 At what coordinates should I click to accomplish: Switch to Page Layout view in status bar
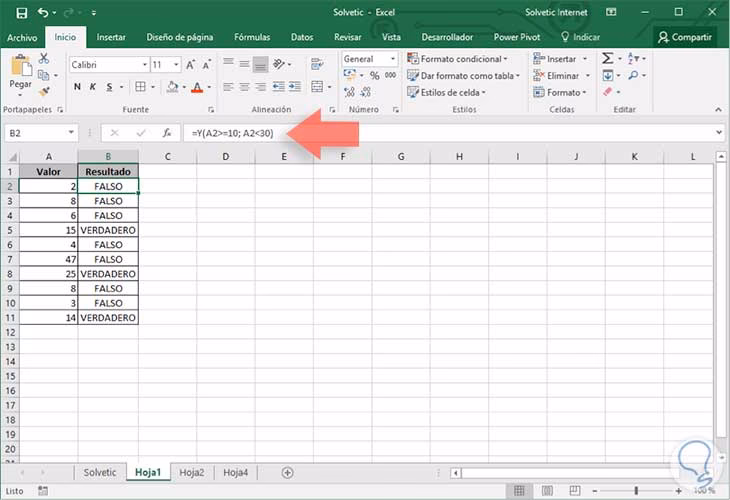(545, 491)
